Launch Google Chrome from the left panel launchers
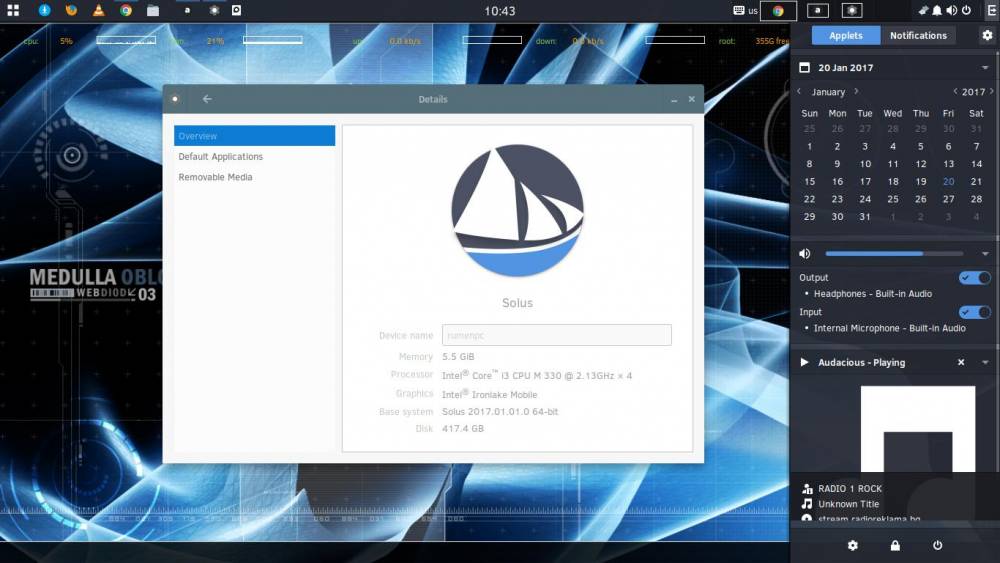1000x563 pixels. pyautogui.click(x=126, y=10)
